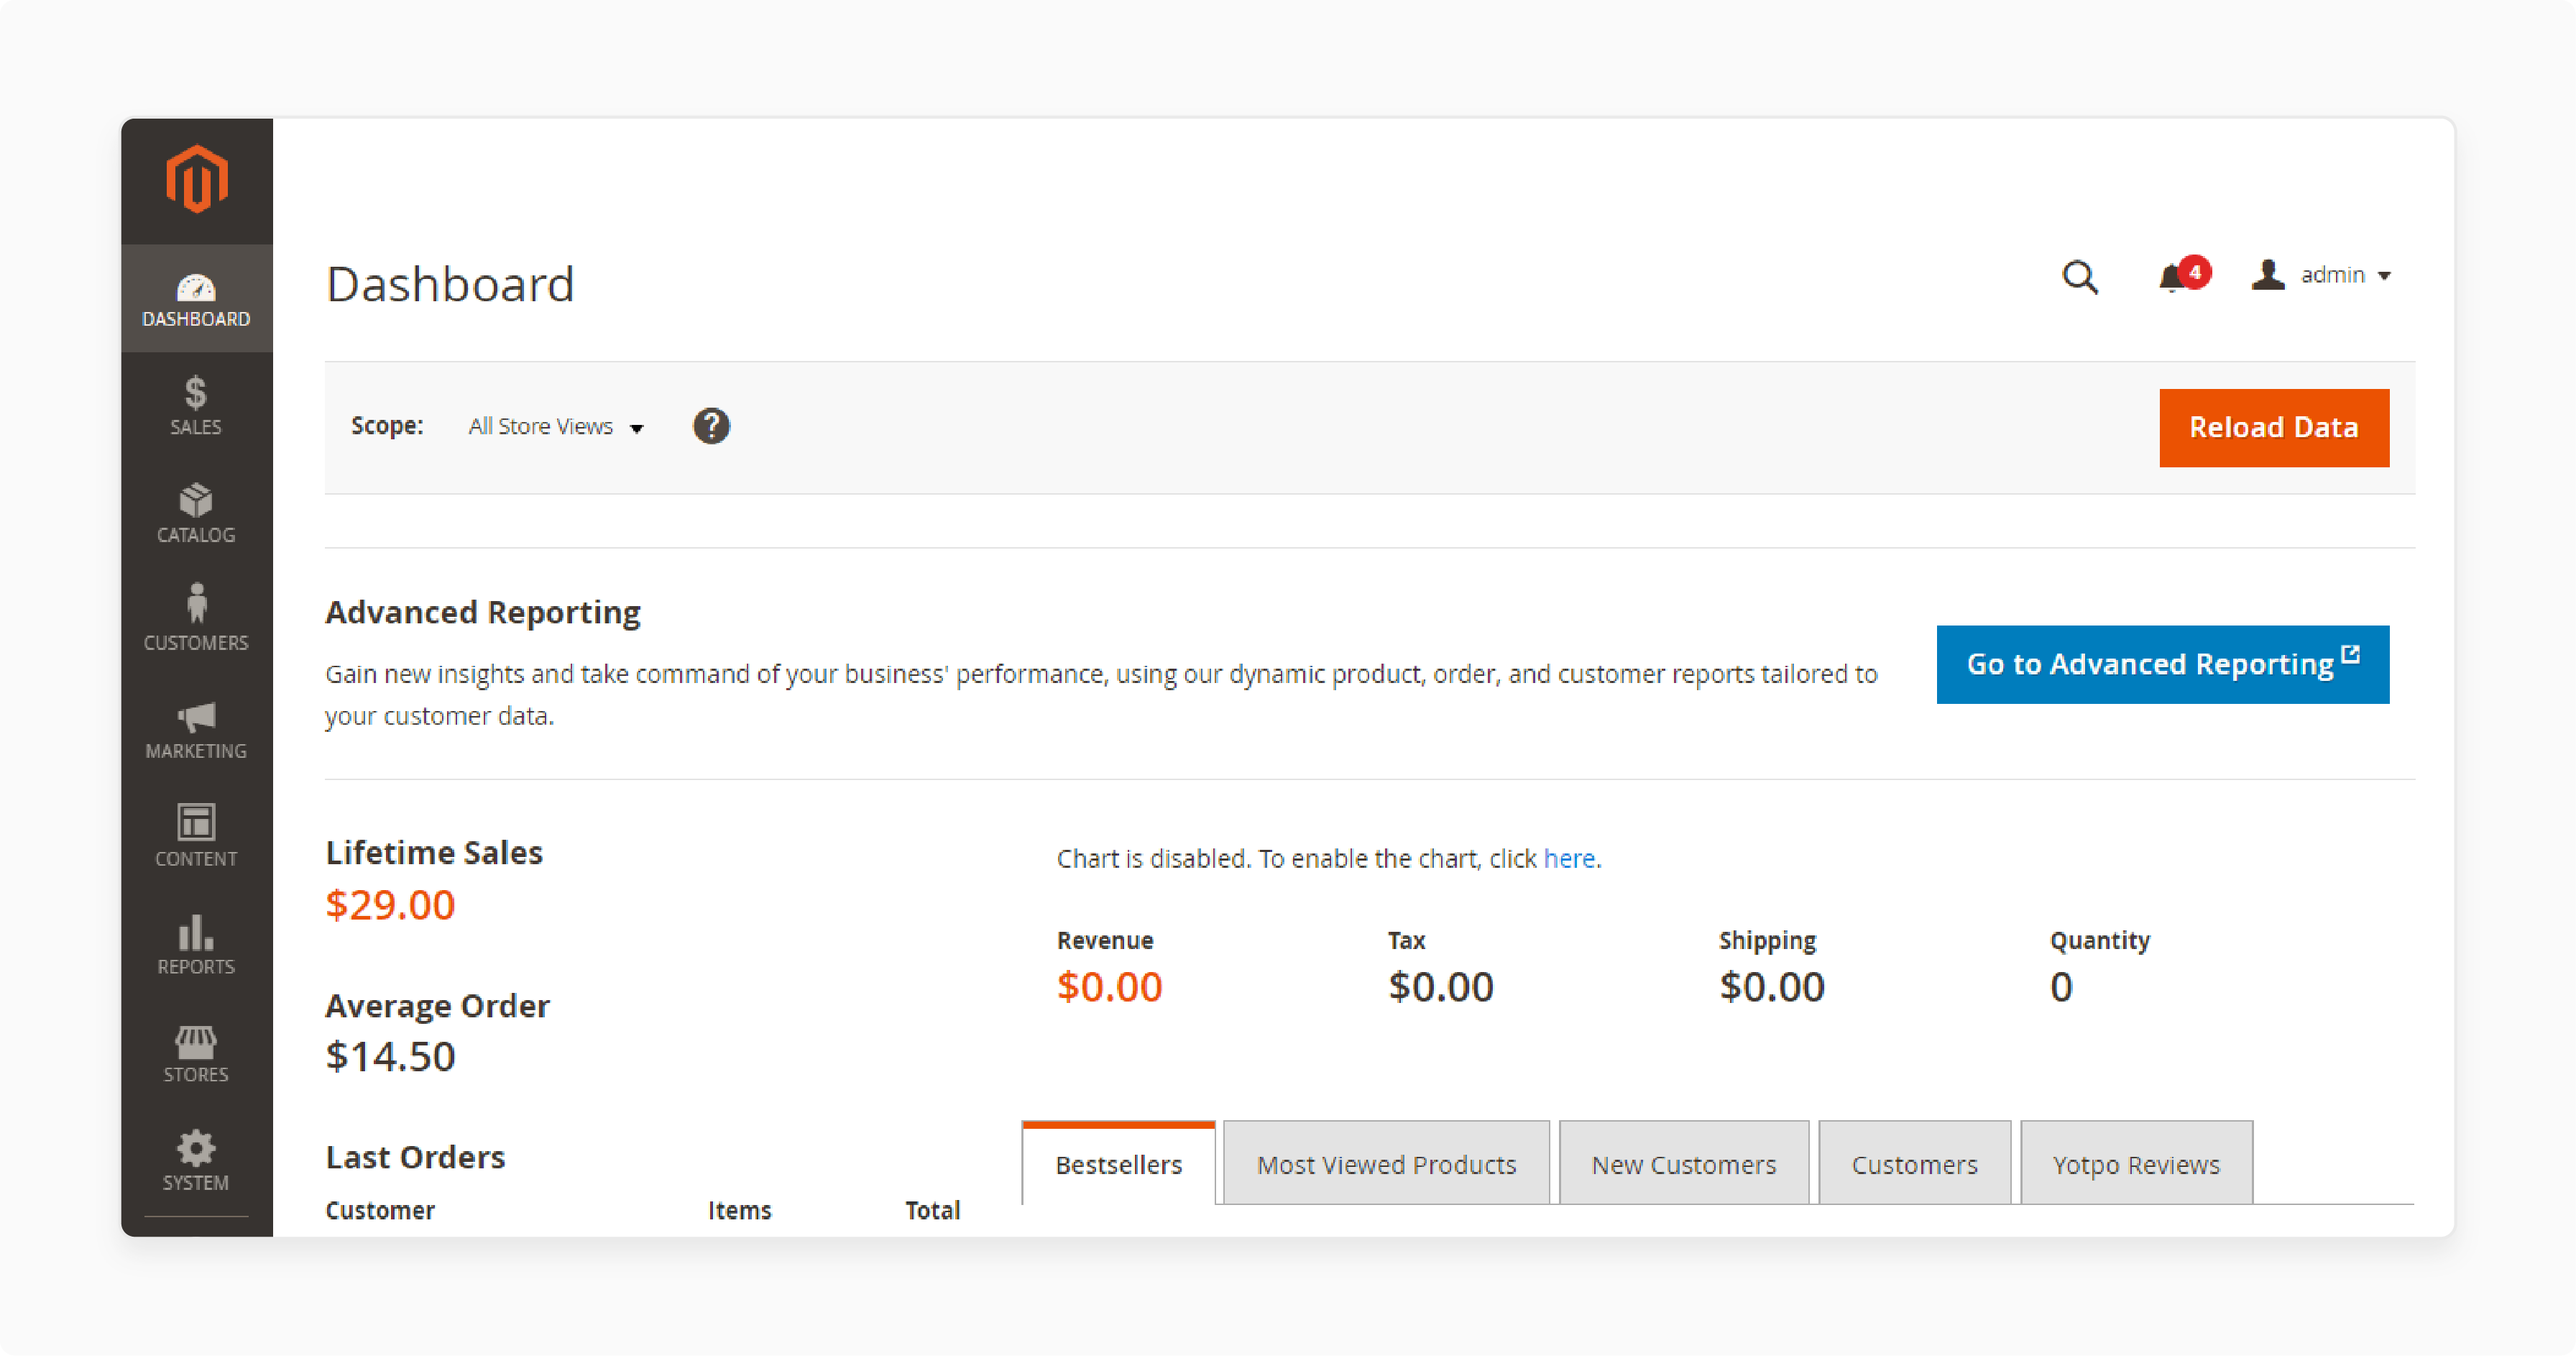Screen dimensions: 2576x1356
Task: Expand the admin account dropdown
Action: point(2322,275)
